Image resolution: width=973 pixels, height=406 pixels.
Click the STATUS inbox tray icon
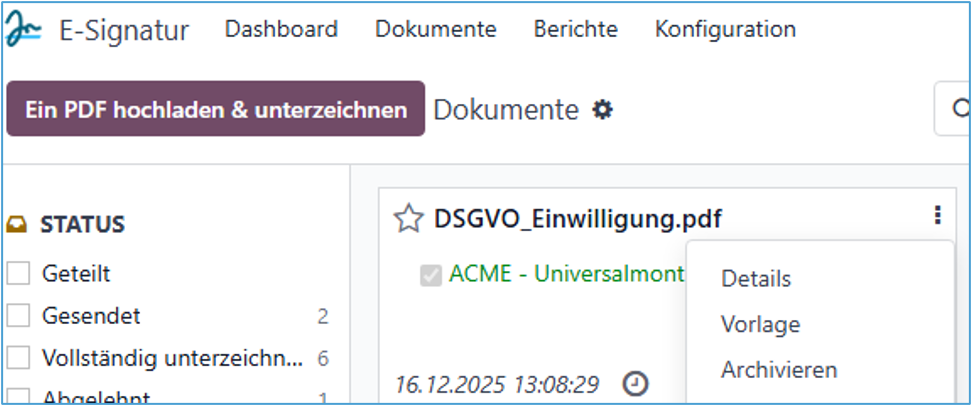[17, 224]
